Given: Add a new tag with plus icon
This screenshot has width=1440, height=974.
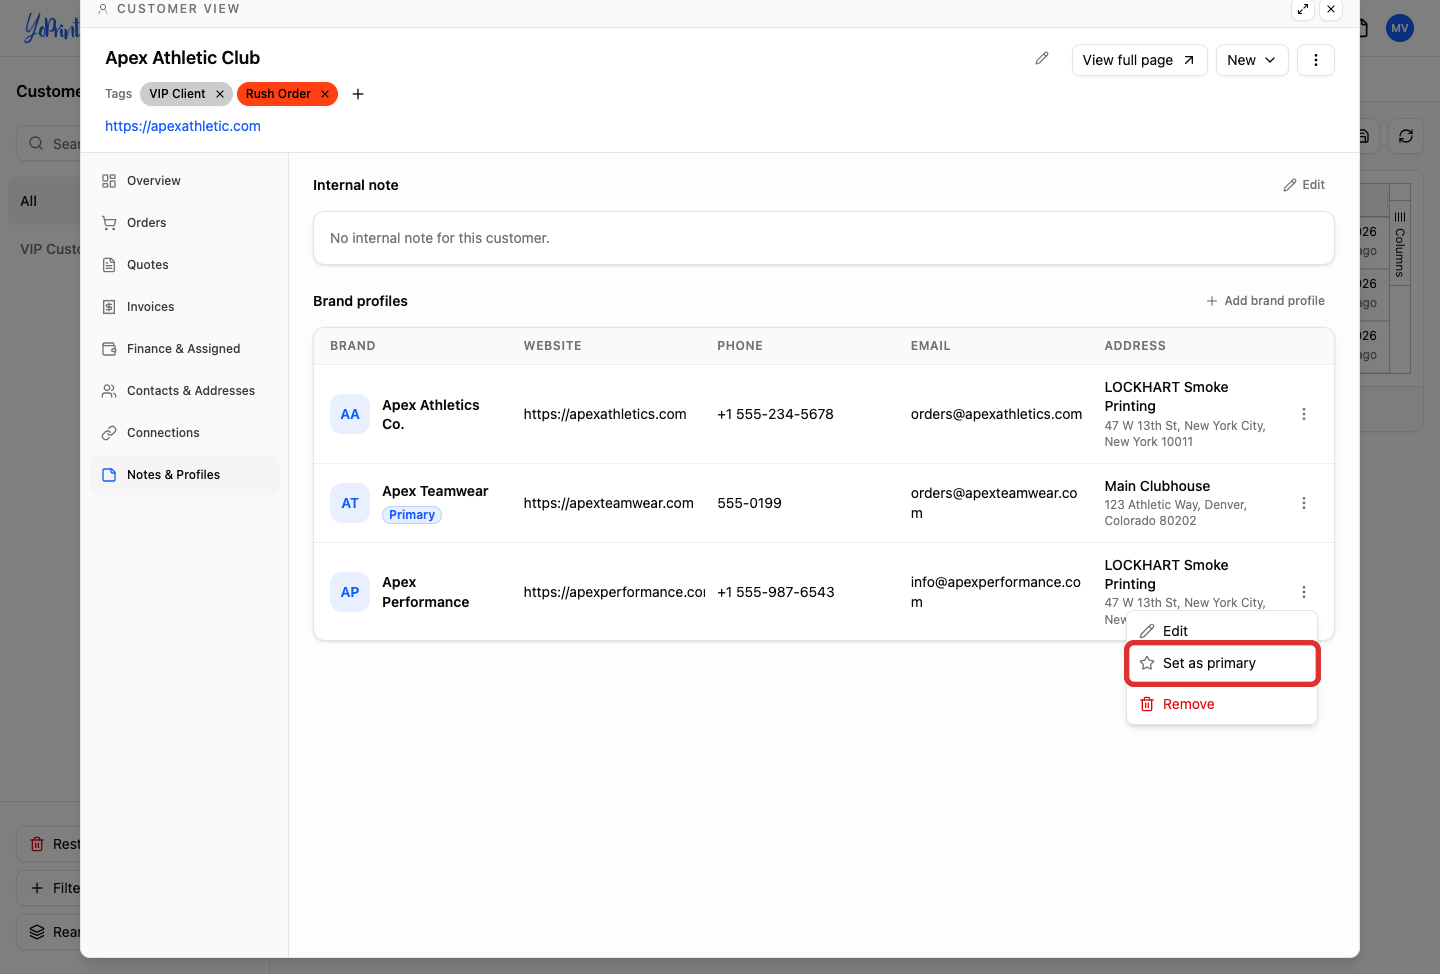Looking at the screenshot, I should (x=358, y=94).
